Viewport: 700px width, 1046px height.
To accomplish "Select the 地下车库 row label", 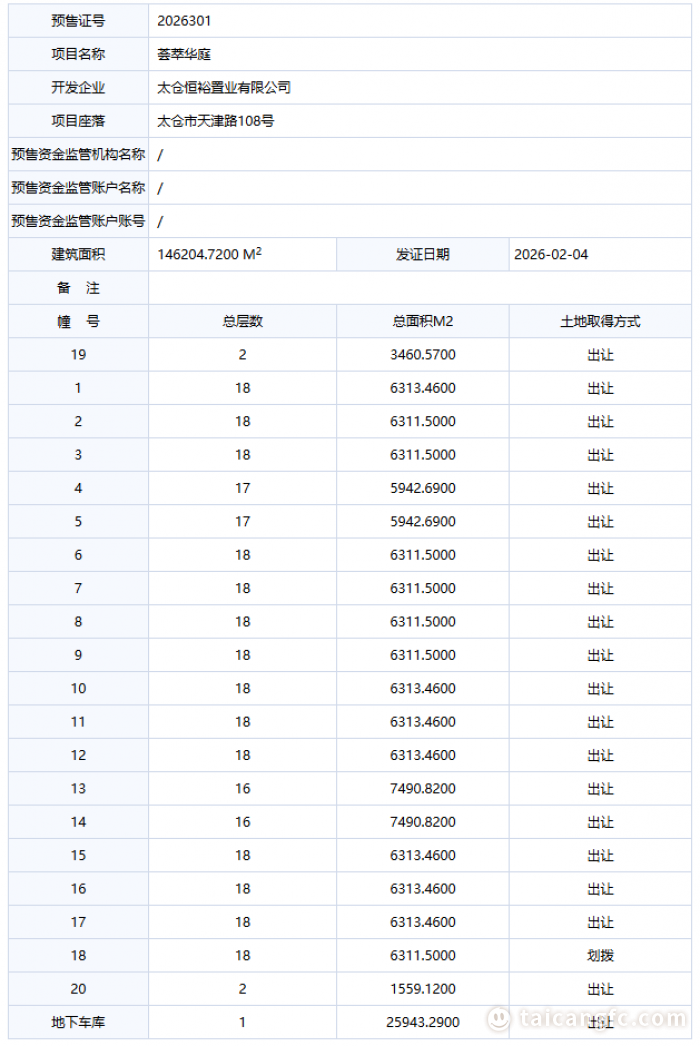I will point(78,1022).
